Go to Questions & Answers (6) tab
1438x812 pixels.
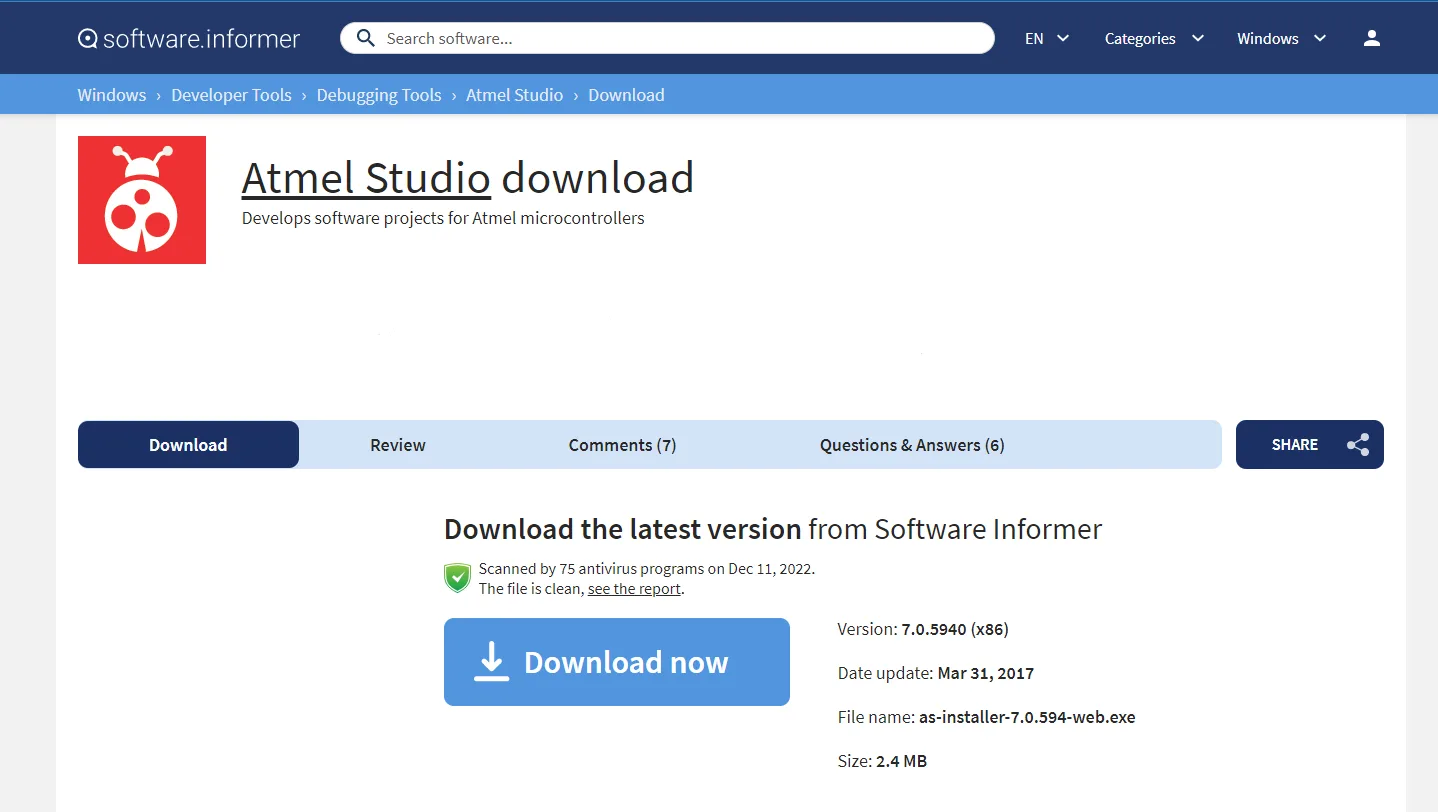tap(911, 445)
